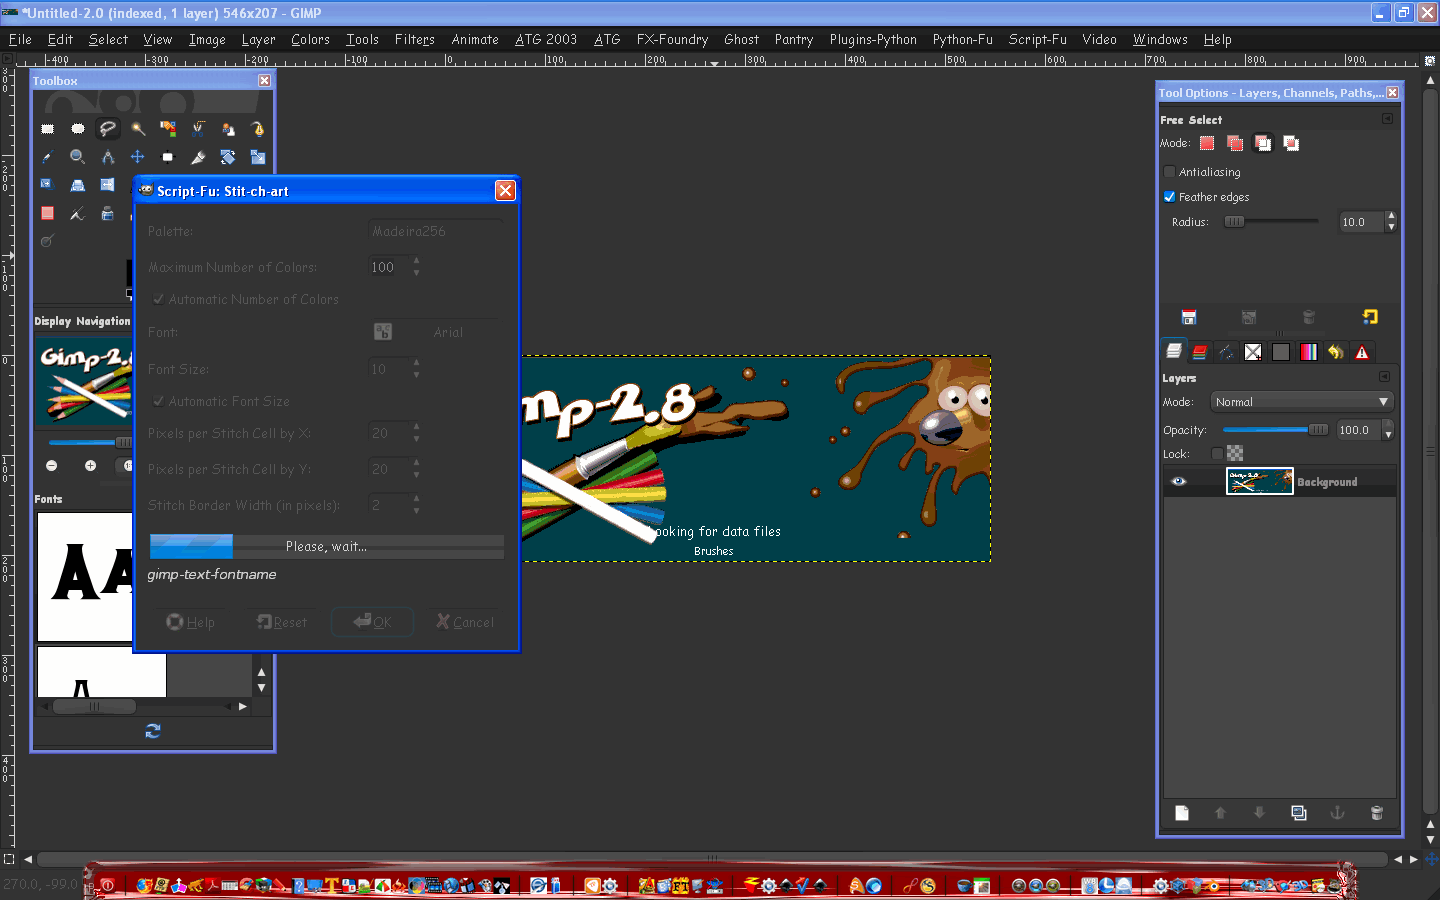Select the Align tool

click(x=168, y=157)
